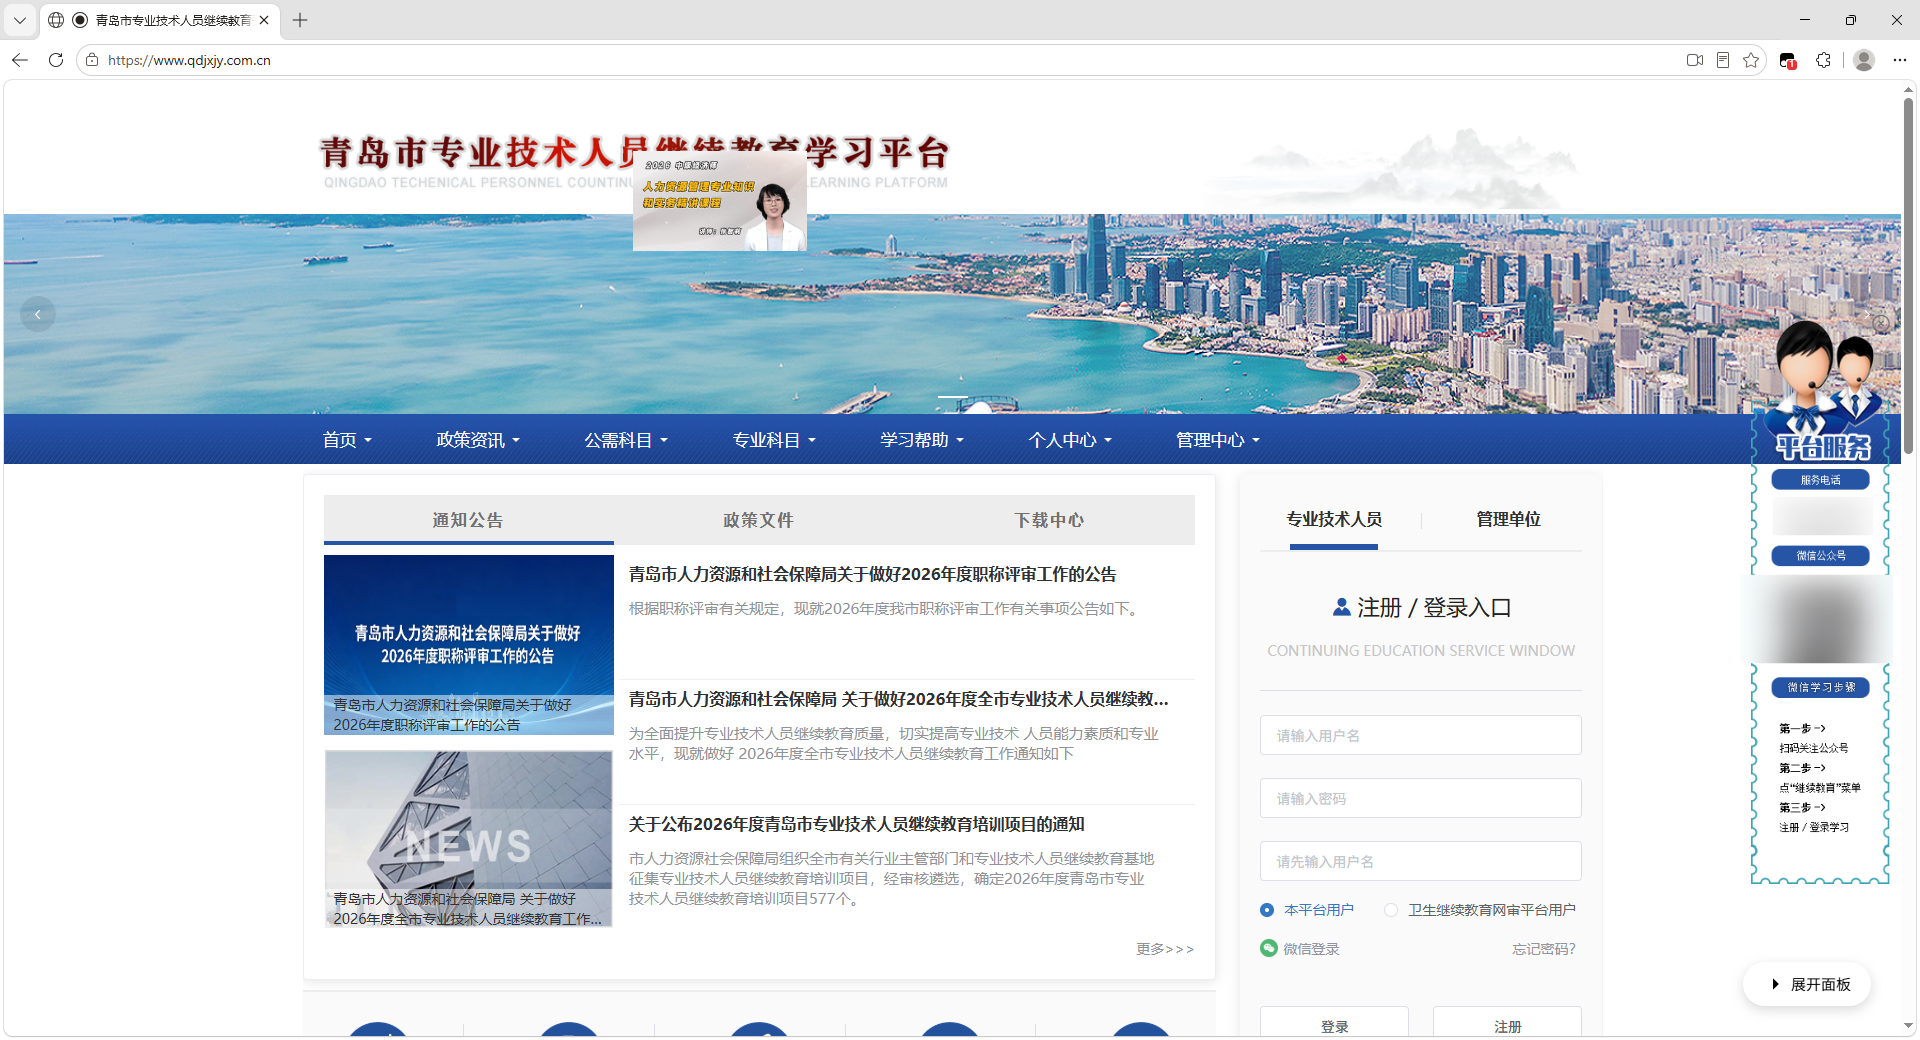Image resolution: width=1920 pixels, height=1040 pixels.
Task: Open the tab search dropdown arrow
Action: [x=20, y=20]
